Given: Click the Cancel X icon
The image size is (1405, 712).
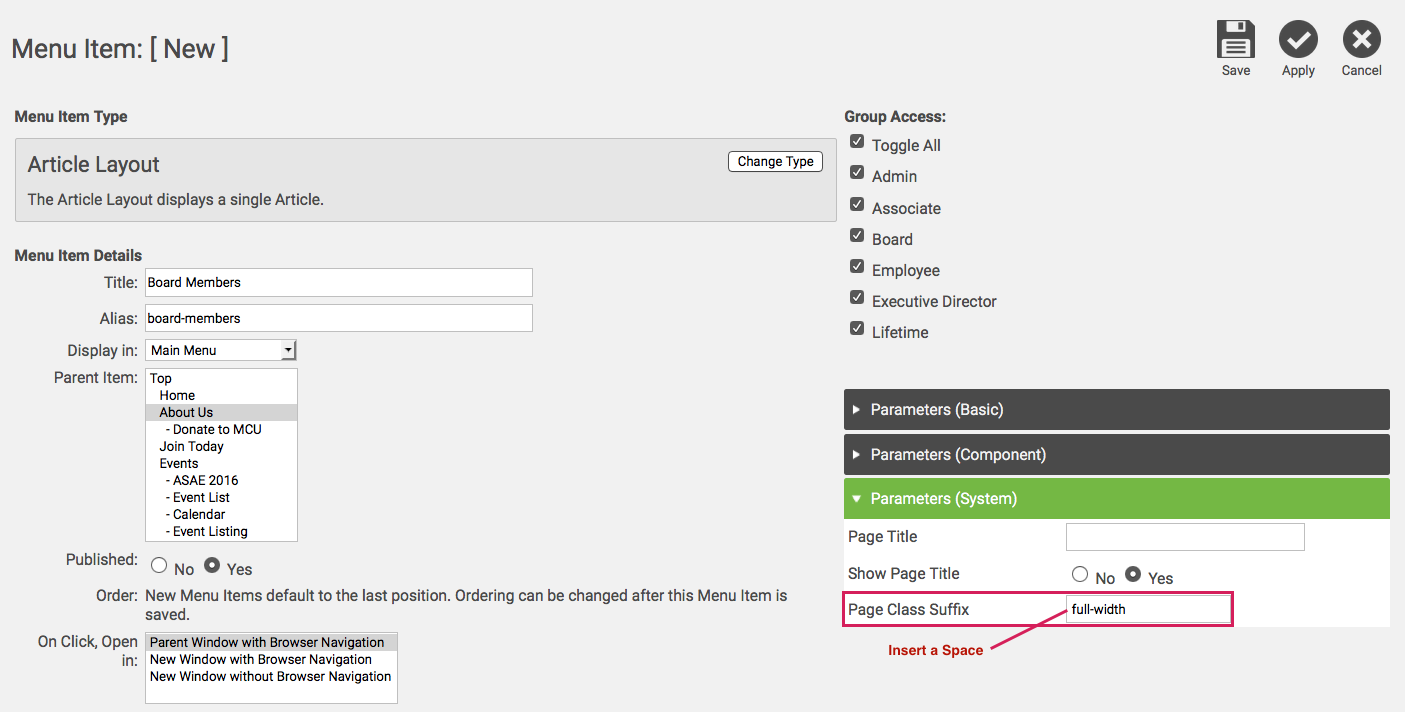Looking at the screenshot, I should tap(1361, 40).
